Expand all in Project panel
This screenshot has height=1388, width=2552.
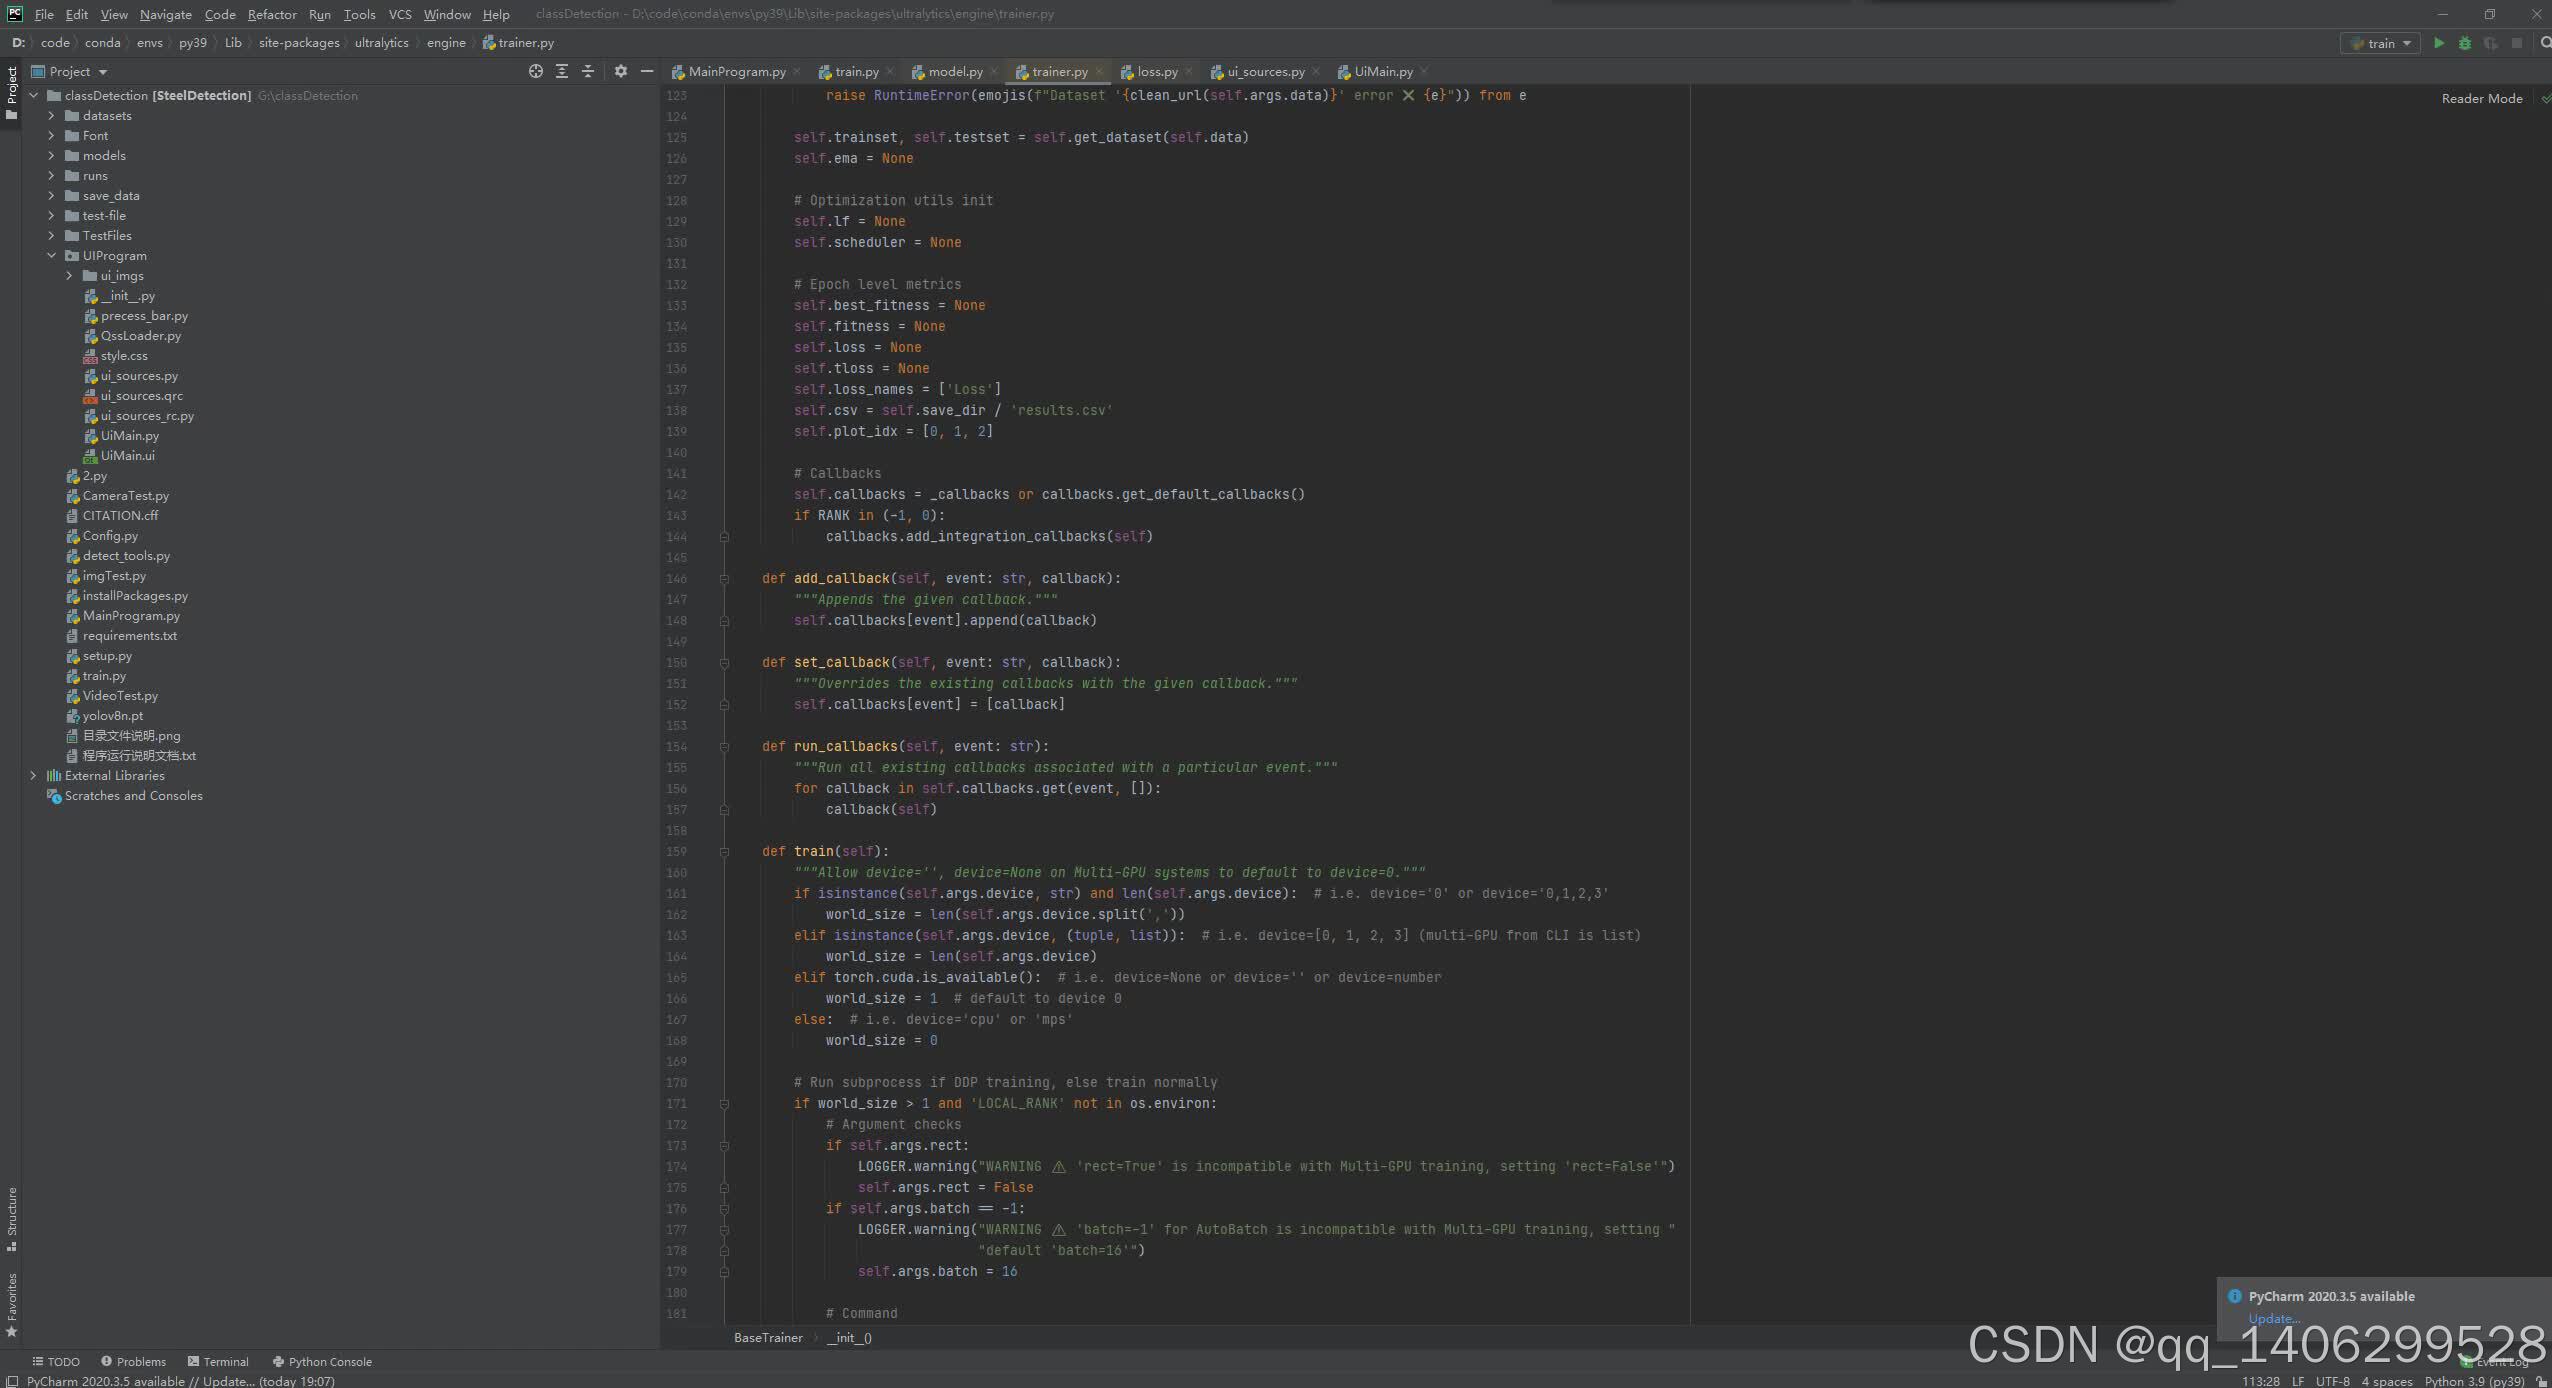[x=562, y=71]
